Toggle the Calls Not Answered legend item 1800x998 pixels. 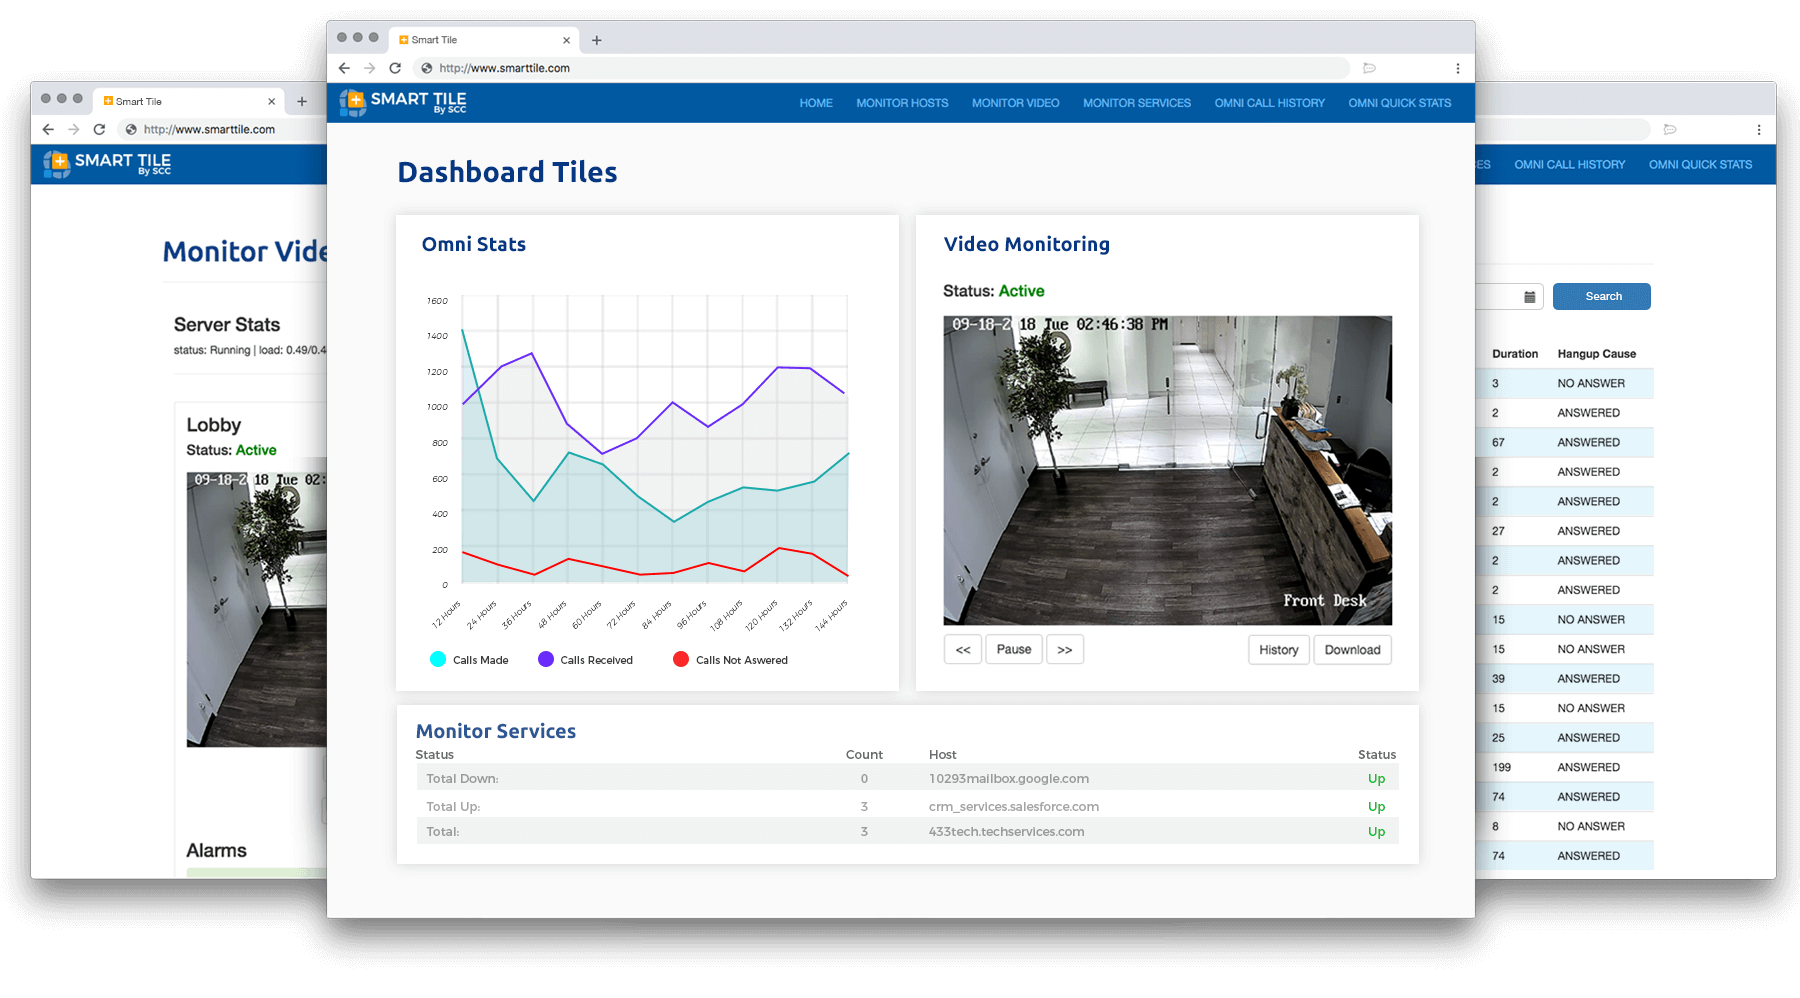pyautogui.click(x=730, y=660)
